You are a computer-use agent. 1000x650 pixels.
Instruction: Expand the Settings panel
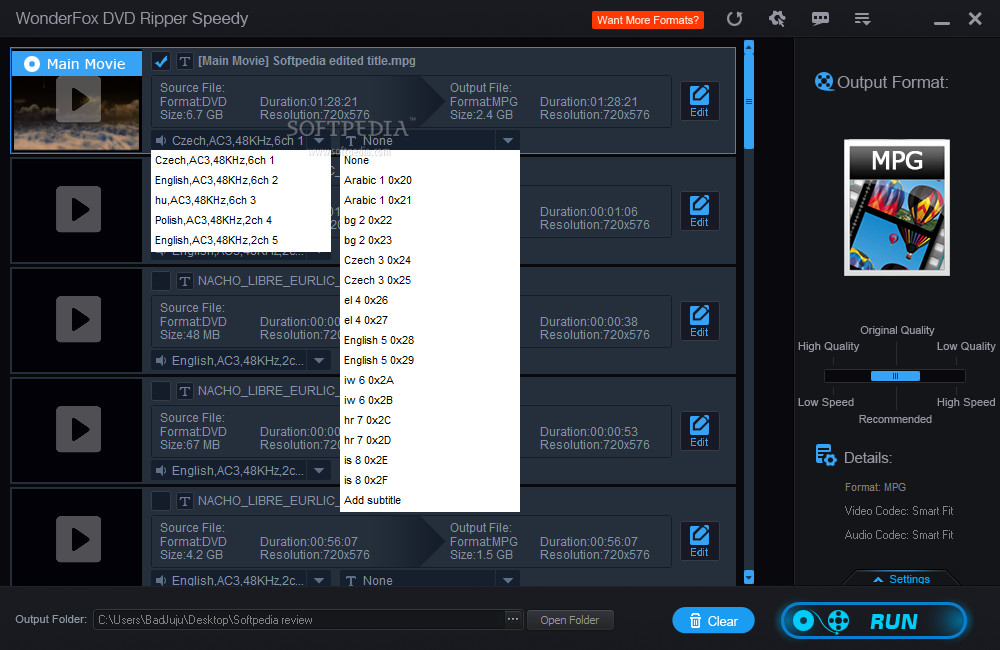901,579
